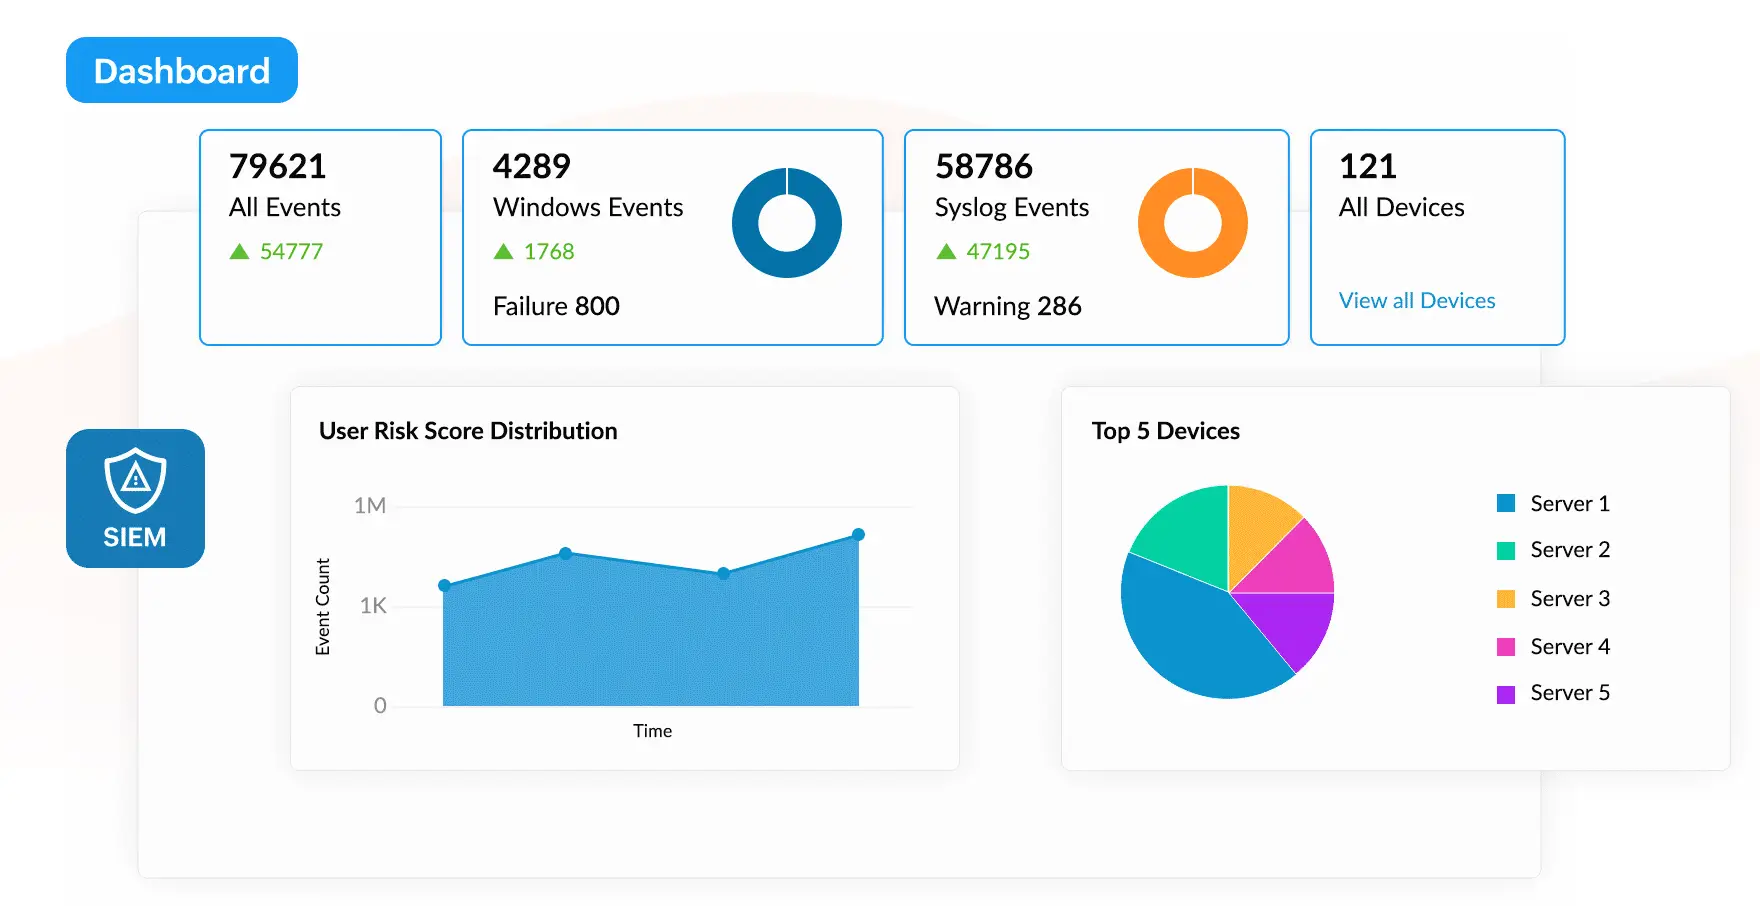Viewport: 1760px width, 906px height.
Task: Select the Server 3 legend label
Action: [1570, 598]
